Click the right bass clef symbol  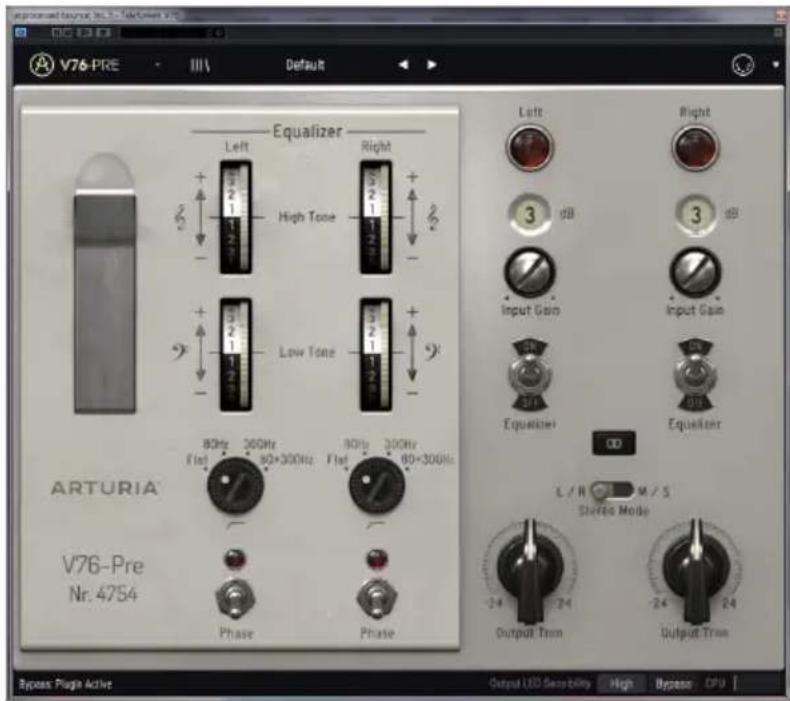coord(432,352)
